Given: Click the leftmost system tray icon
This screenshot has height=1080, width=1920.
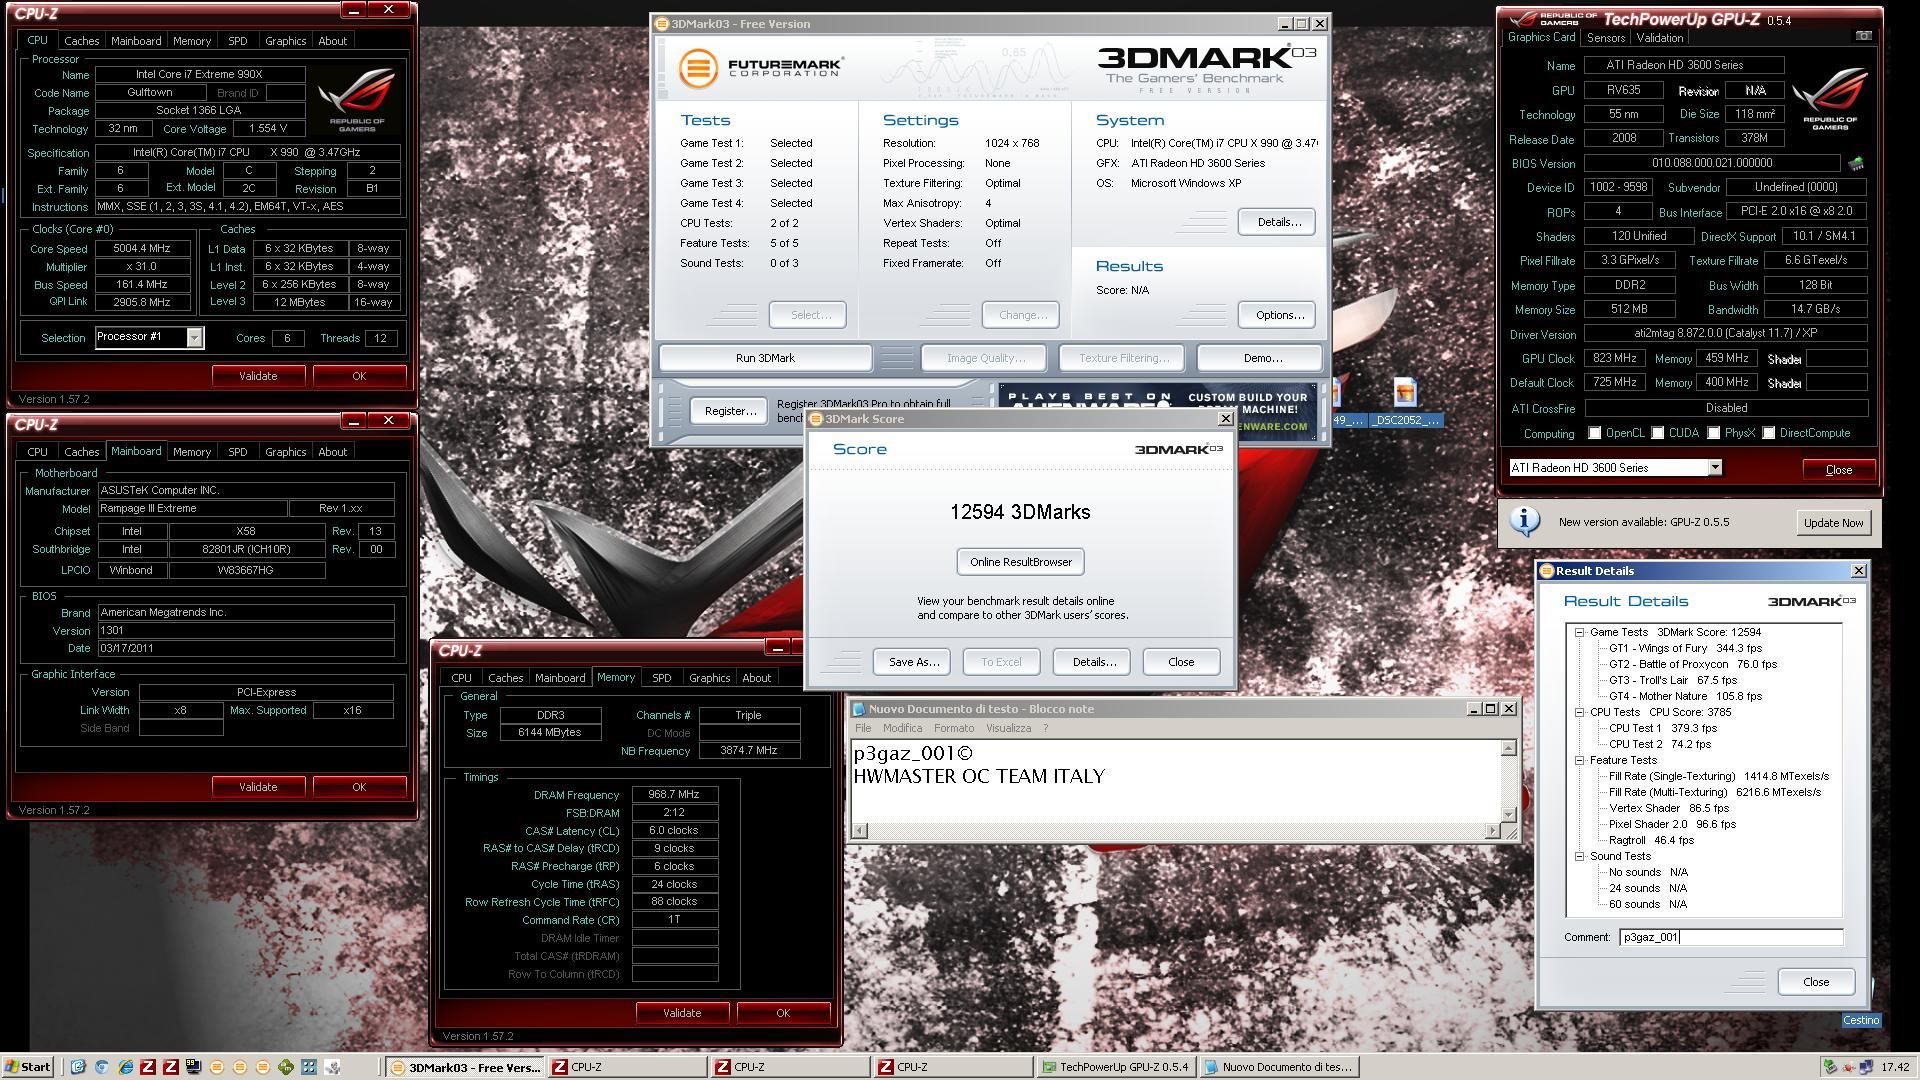Looking at the screenshot, I should point(1830,1067).
